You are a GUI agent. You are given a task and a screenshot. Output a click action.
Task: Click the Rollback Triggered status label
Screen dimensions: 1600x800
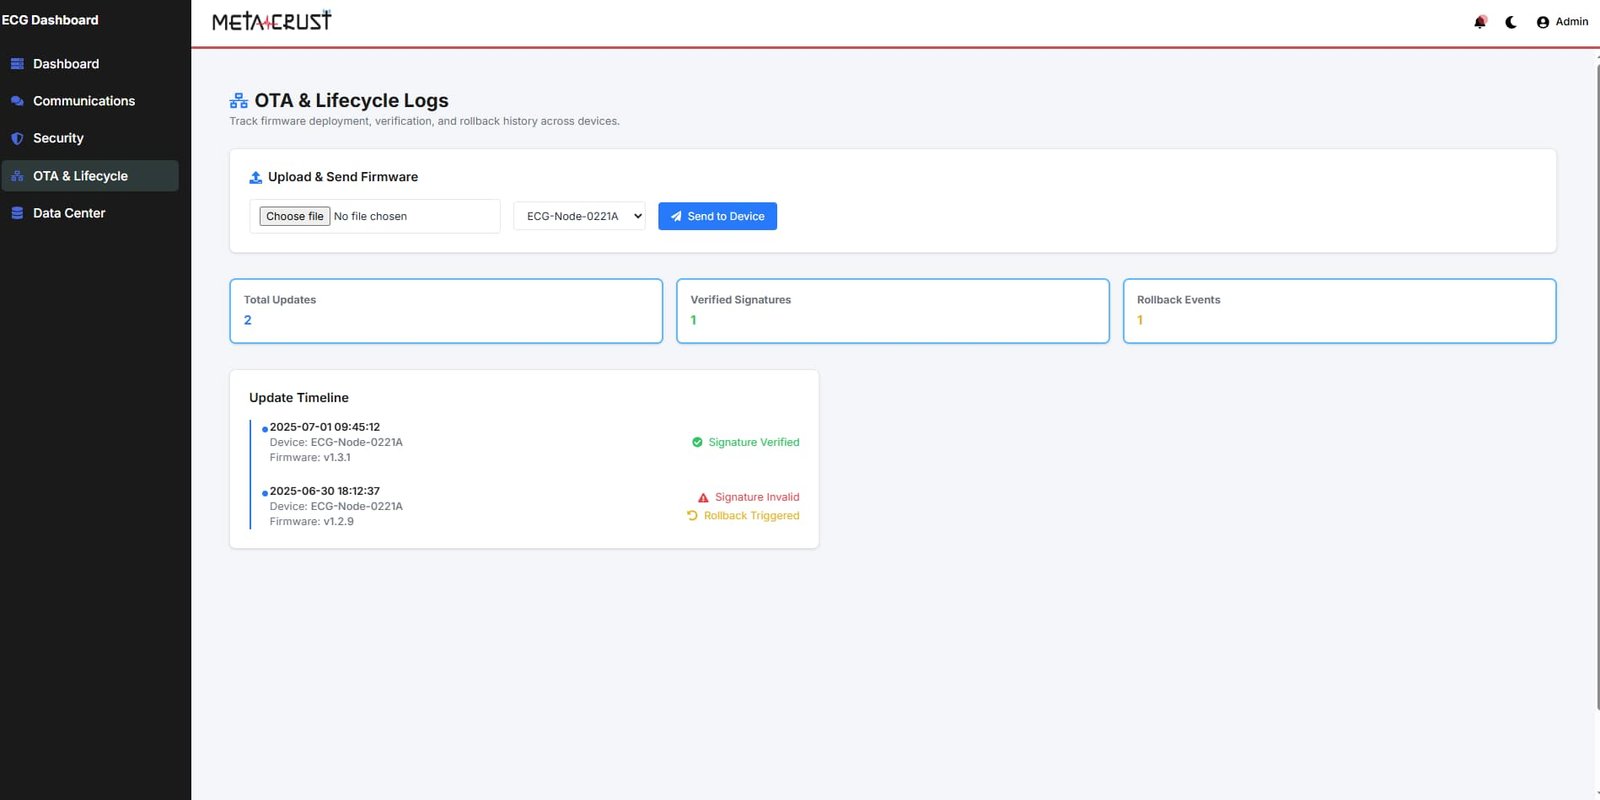click(751, 516)
